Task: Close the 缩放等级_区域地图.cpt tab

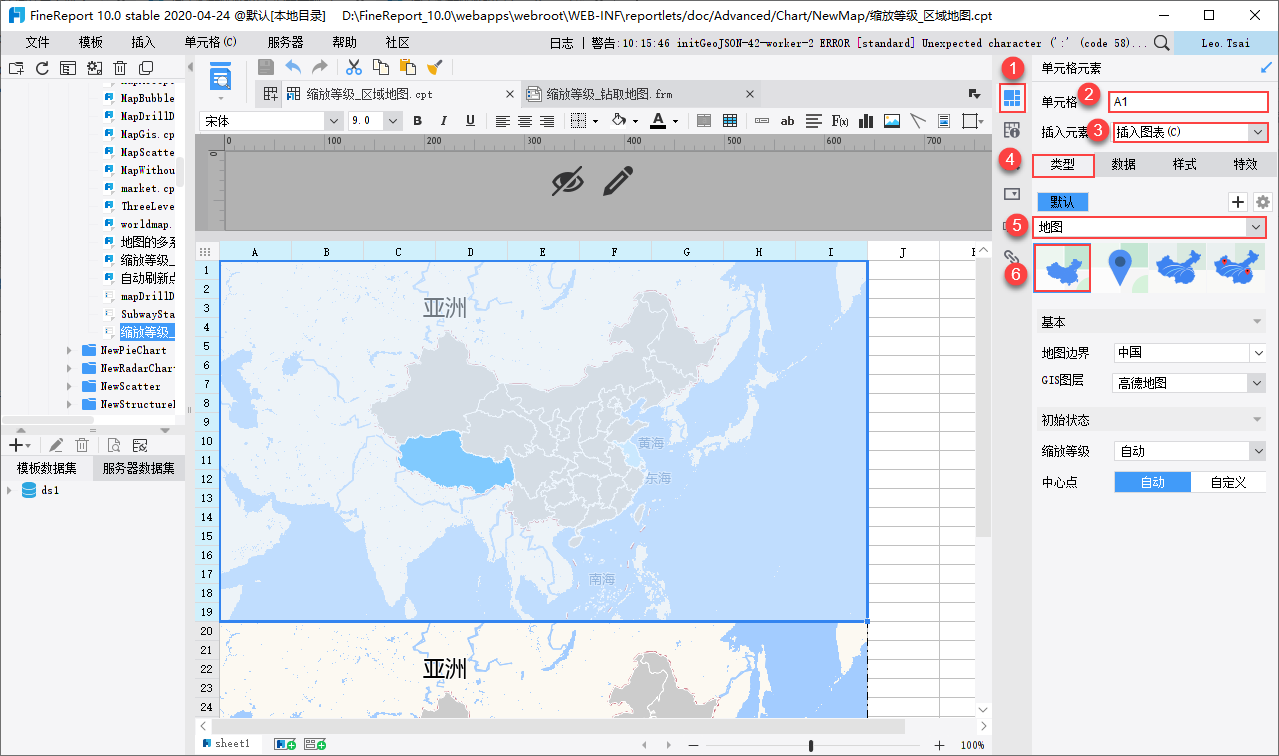Action: point(509,94)
